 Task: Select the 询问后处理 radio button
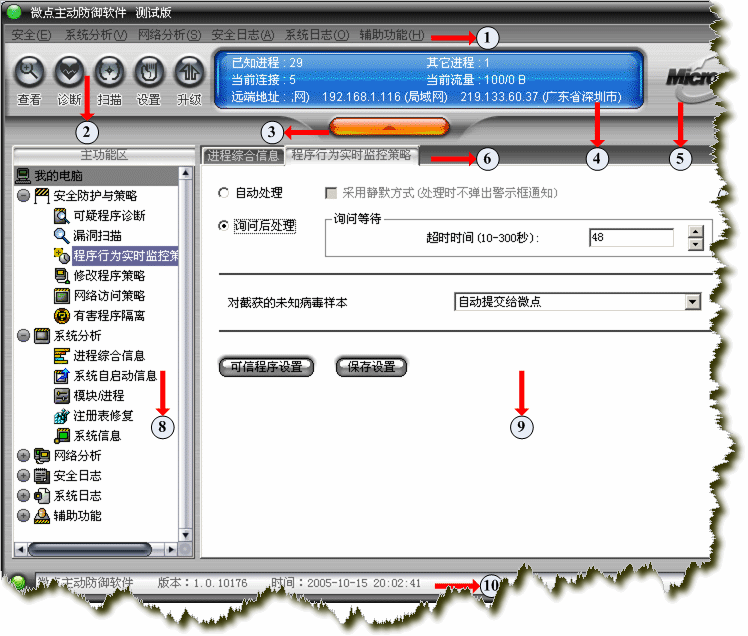coord(224,226)
